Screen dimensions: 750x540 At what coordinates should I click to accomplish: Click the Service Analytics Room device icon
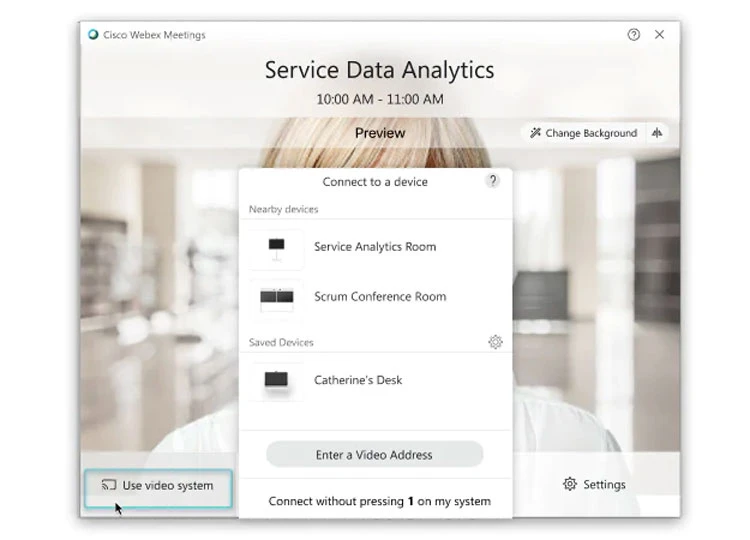coord(276,249)
